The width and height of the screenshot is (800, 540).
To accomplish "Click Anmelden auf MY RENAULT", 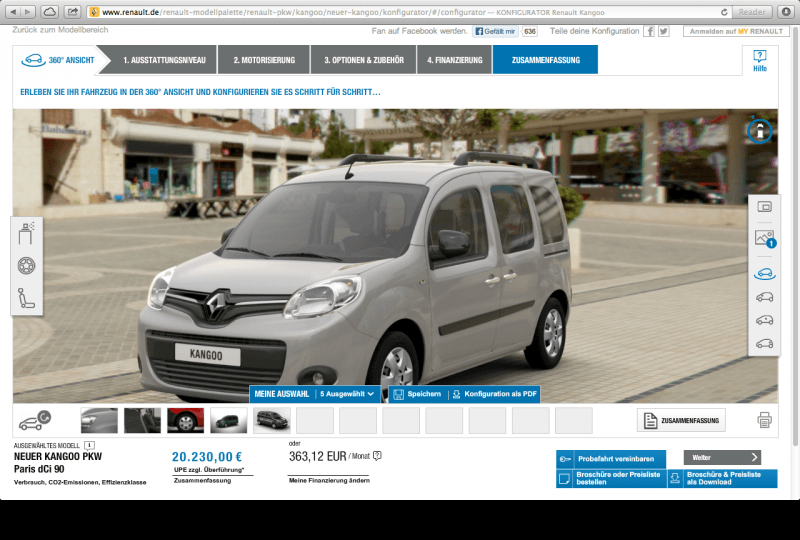I will 736,31.
